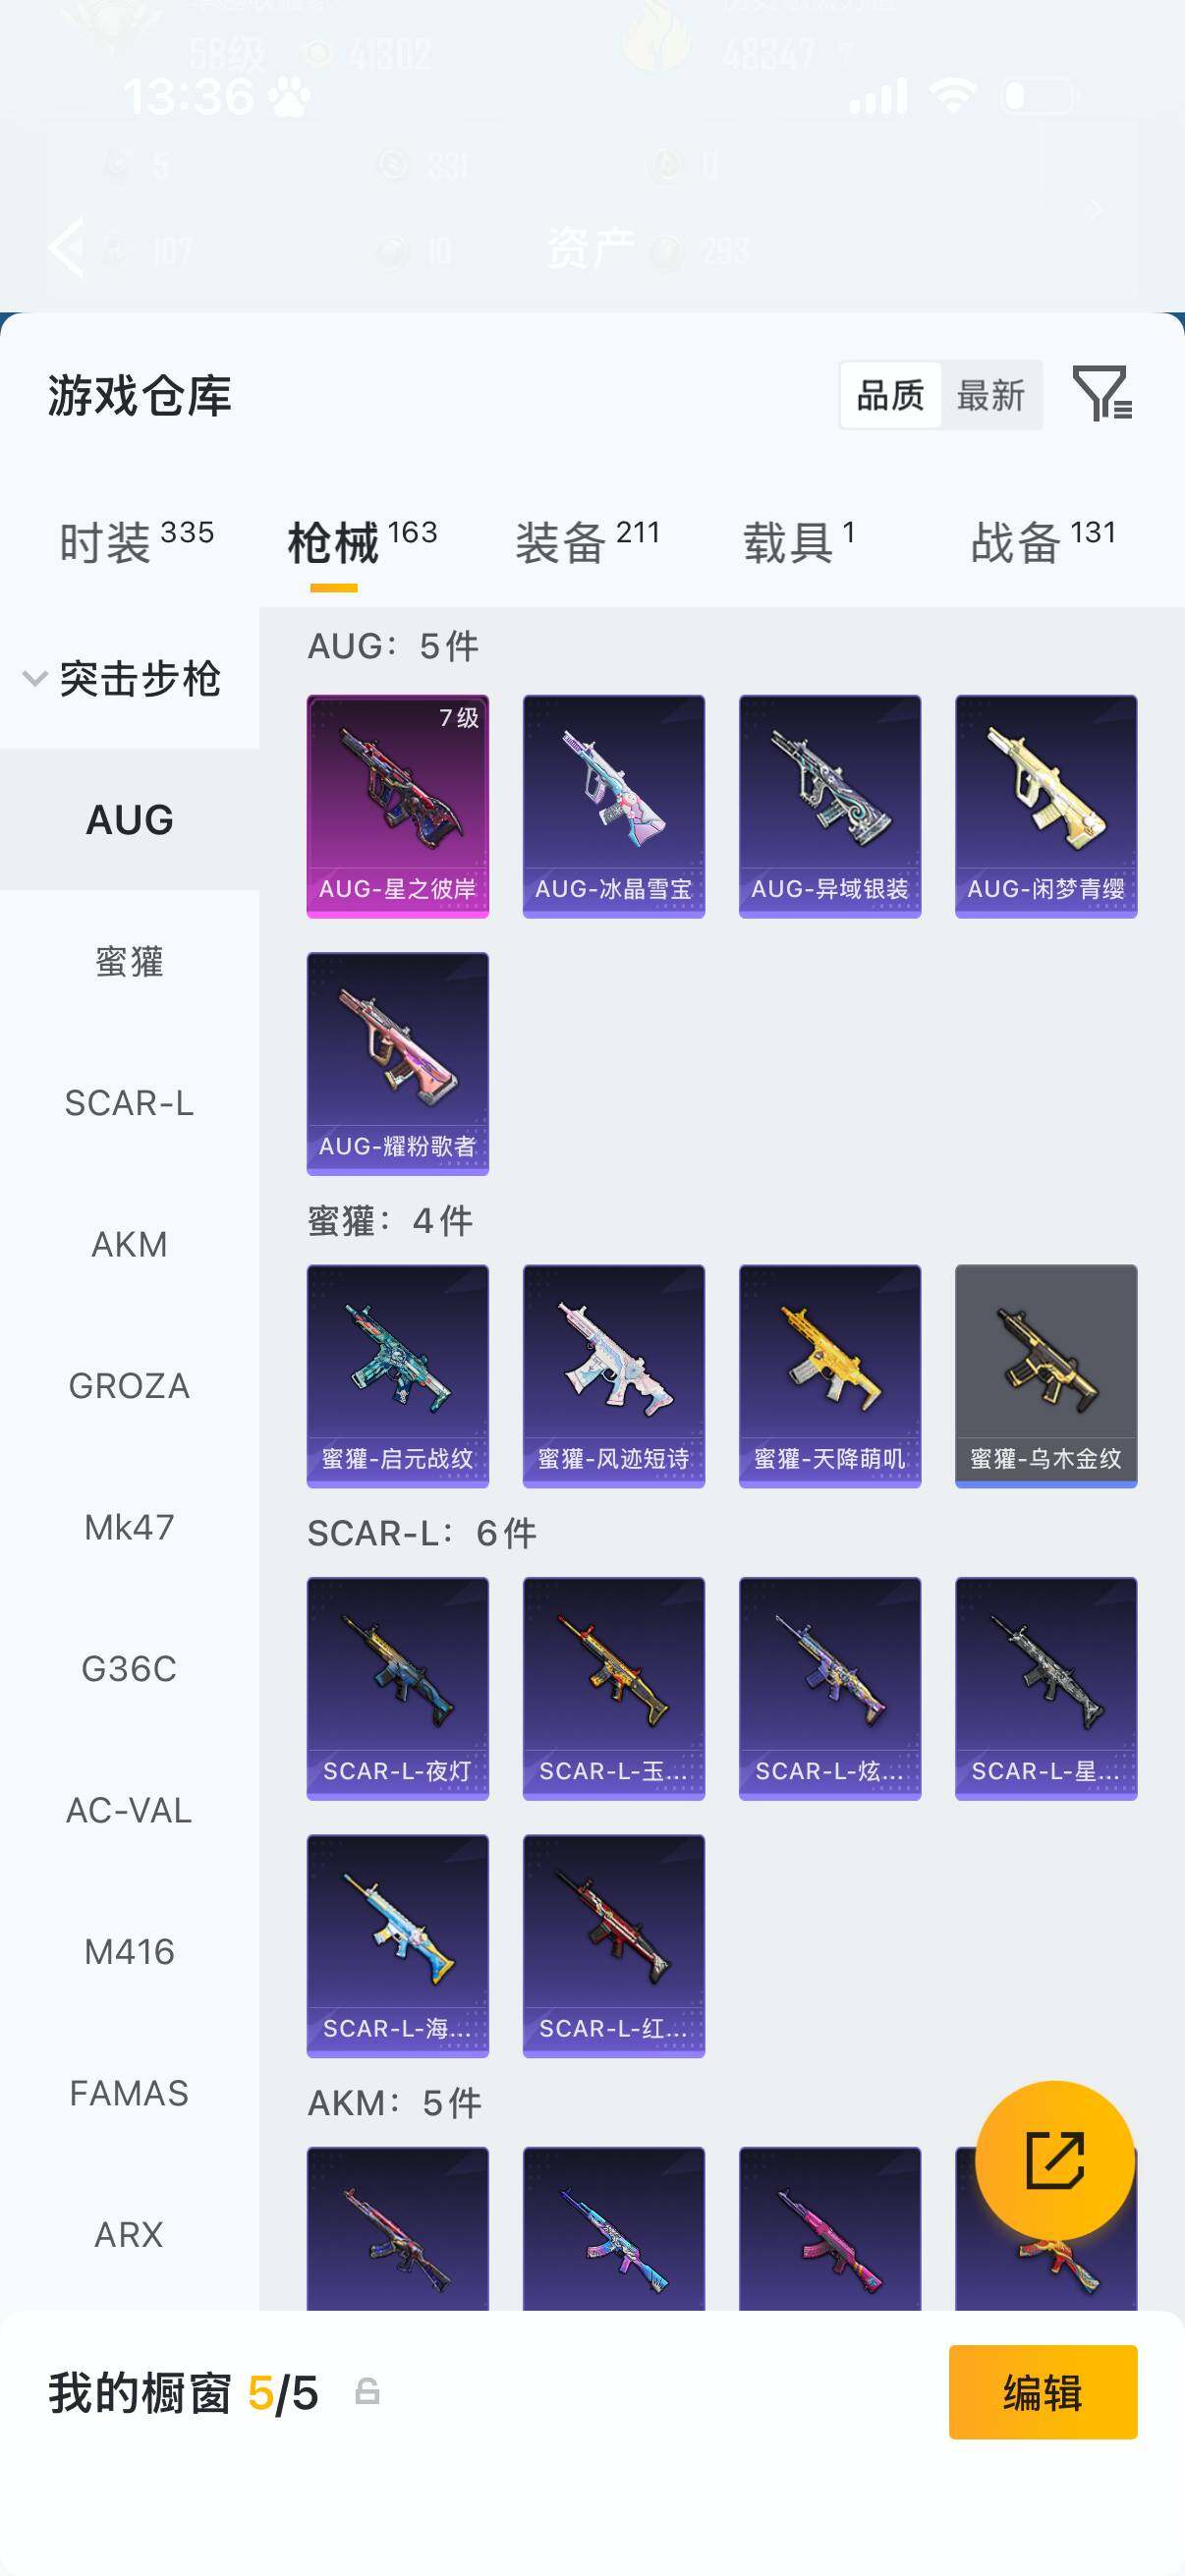Choose the 蜜獾-天降萌叽 golden skin
Viewport: 1185px width, 2576px height.
(x=830, y=1376)
